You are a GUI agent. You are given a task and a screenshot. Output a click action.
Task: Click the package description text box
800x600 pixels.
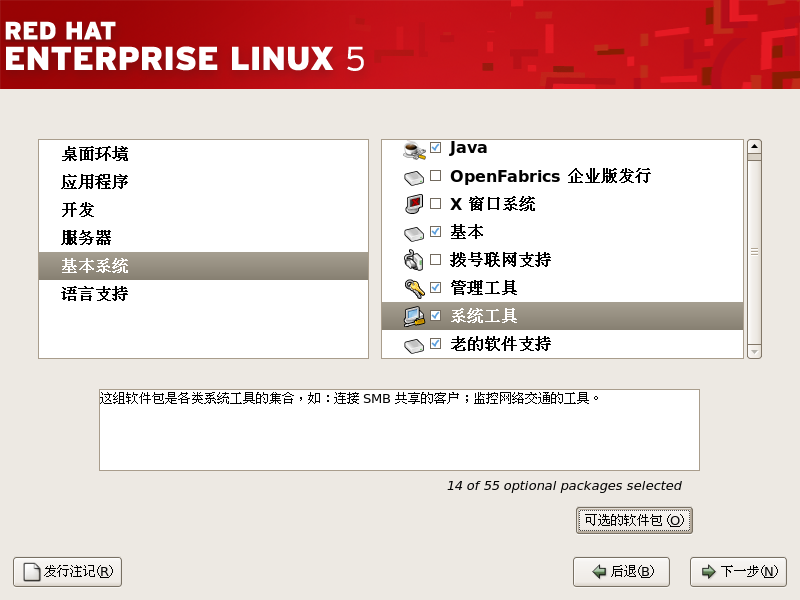point(399,430)
